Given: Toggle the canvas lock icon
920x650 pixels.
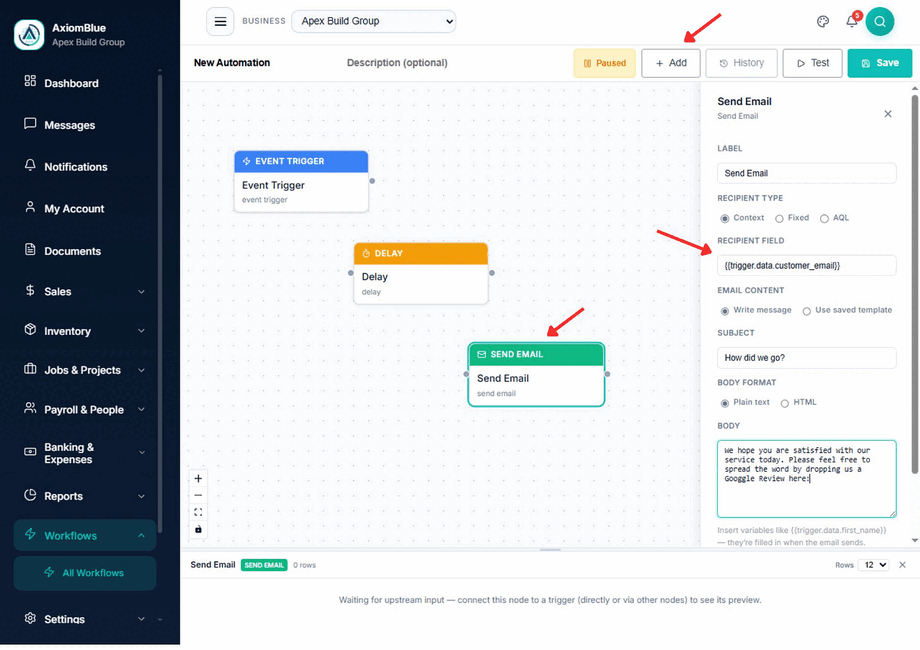Looking at the screenshot, I should coord(198,529).
